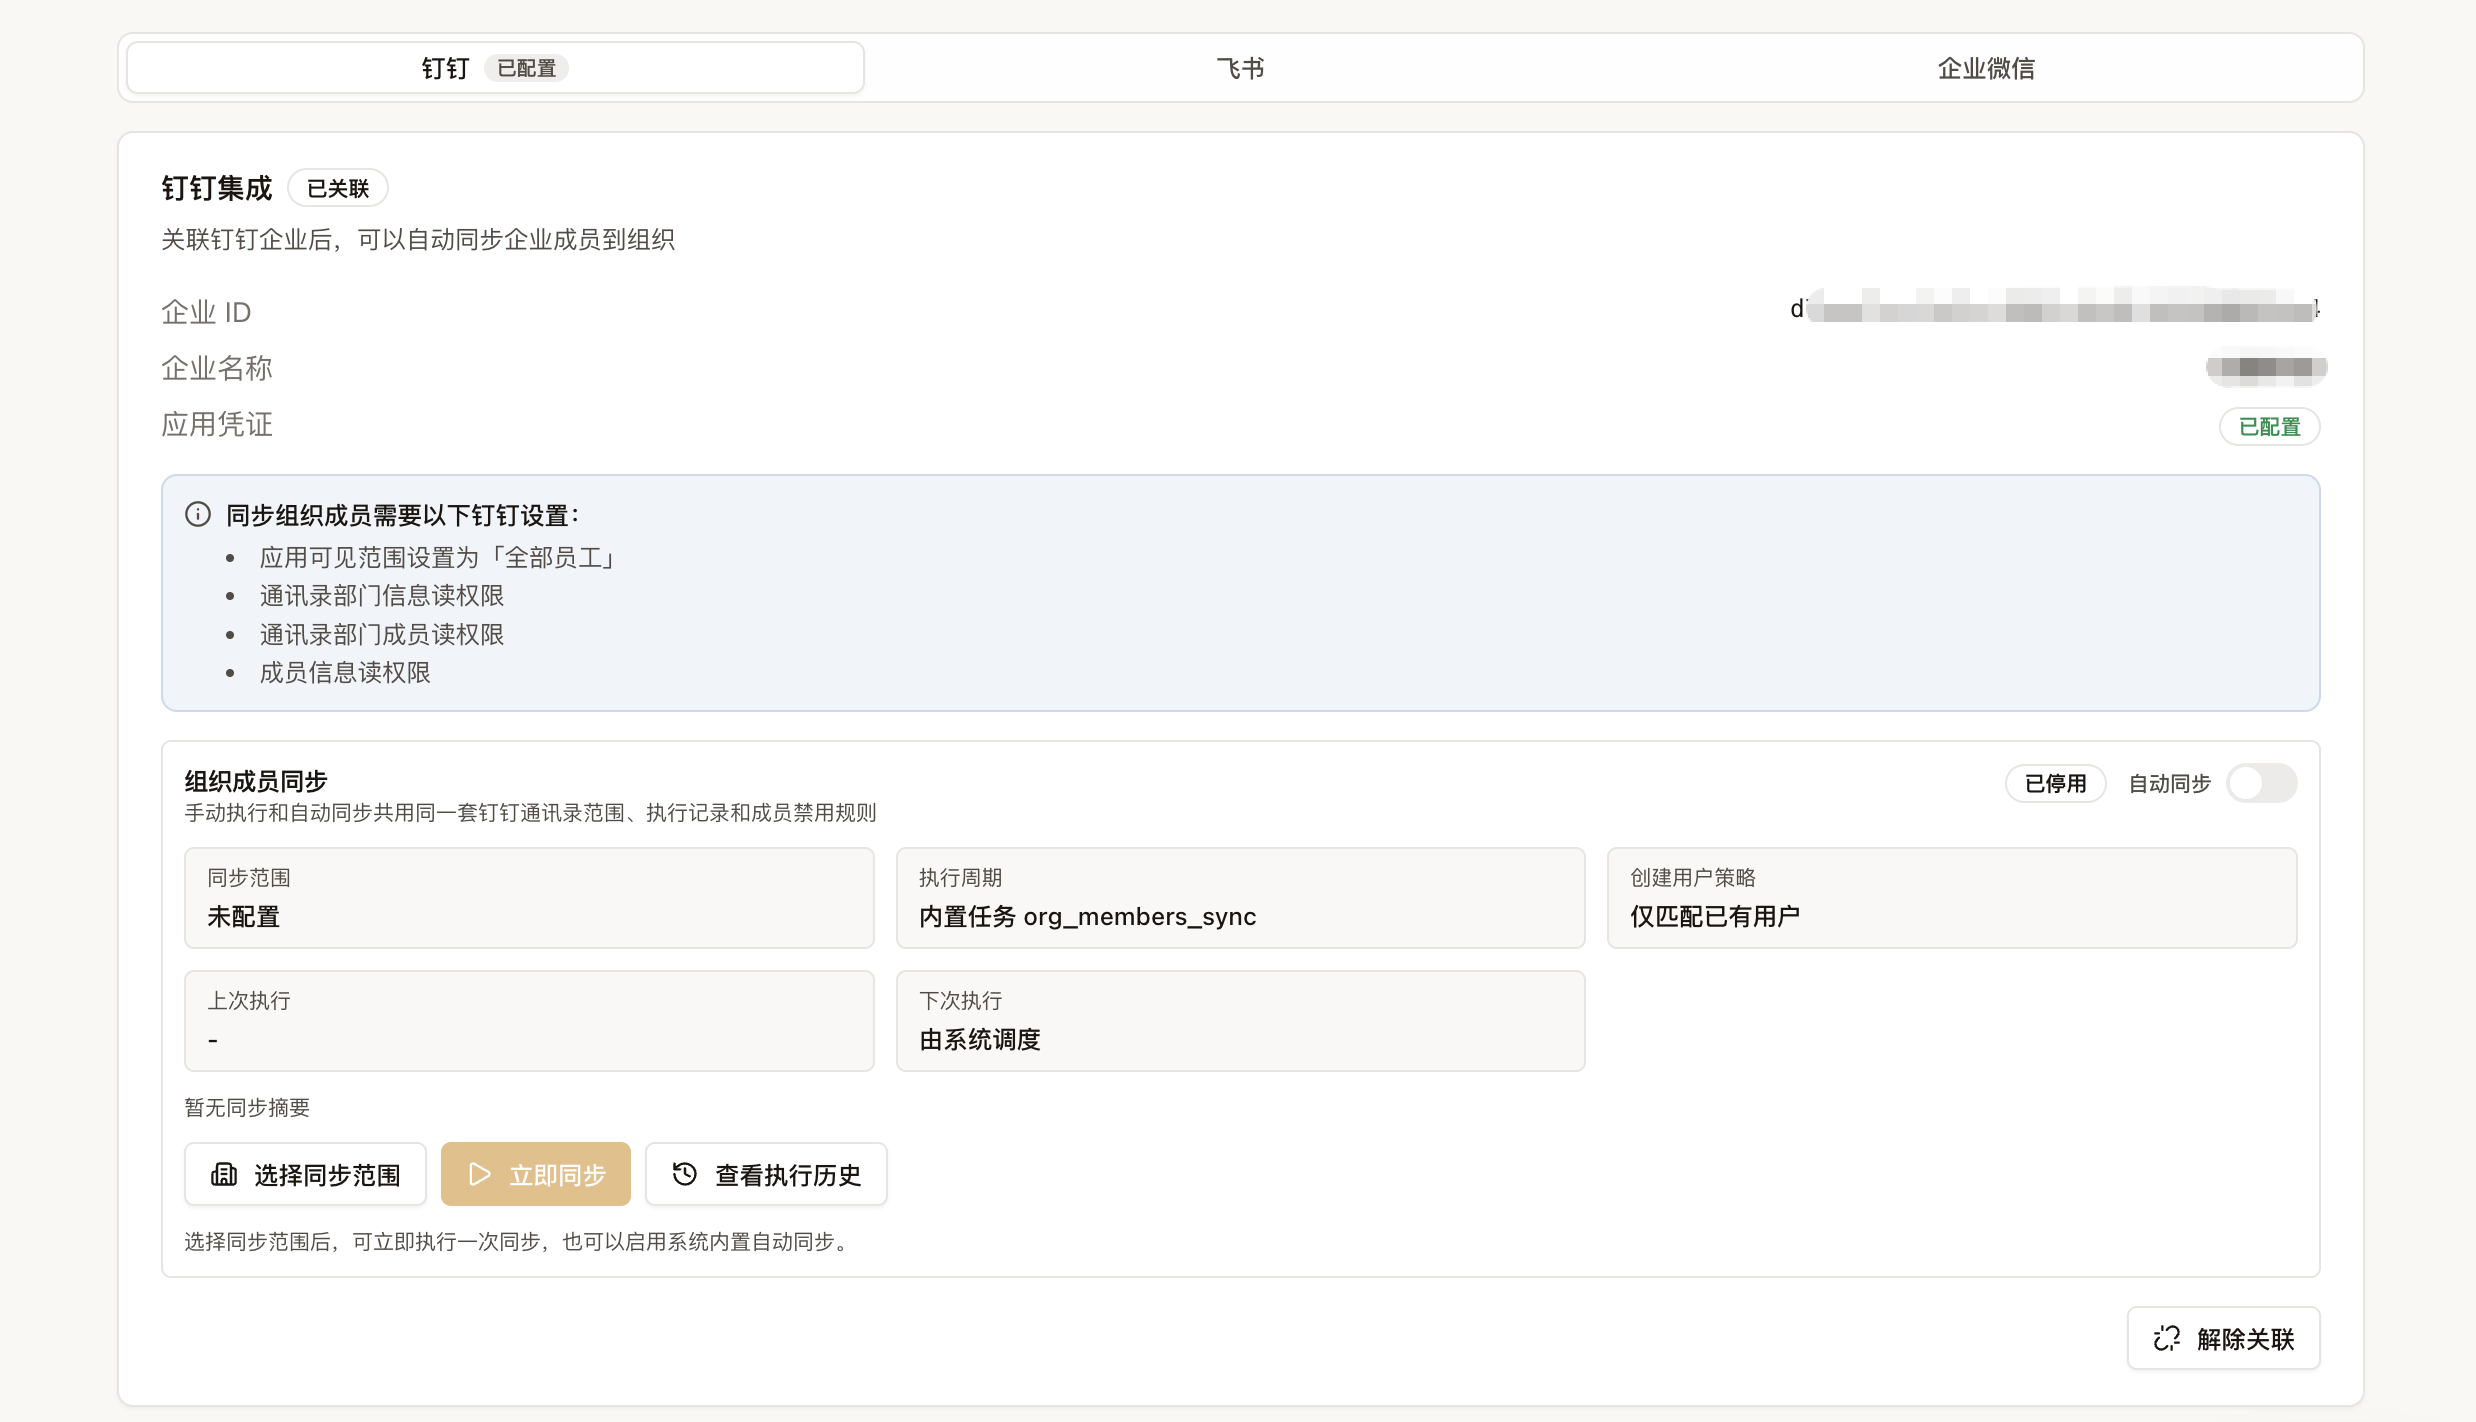Click the 已停用 status badge
2476x1422 pixels.
tap(2056, 783)
